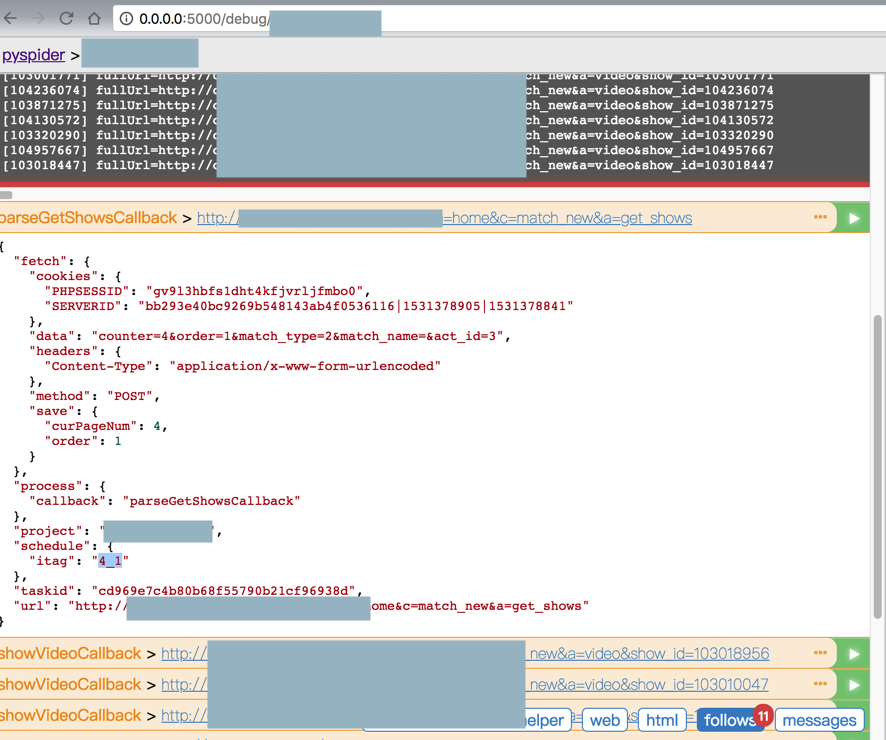Image resolution: width=886 pixels, height=740 pixels.
Task: Click the log line starting [103320290]
Action: (388, 135)
